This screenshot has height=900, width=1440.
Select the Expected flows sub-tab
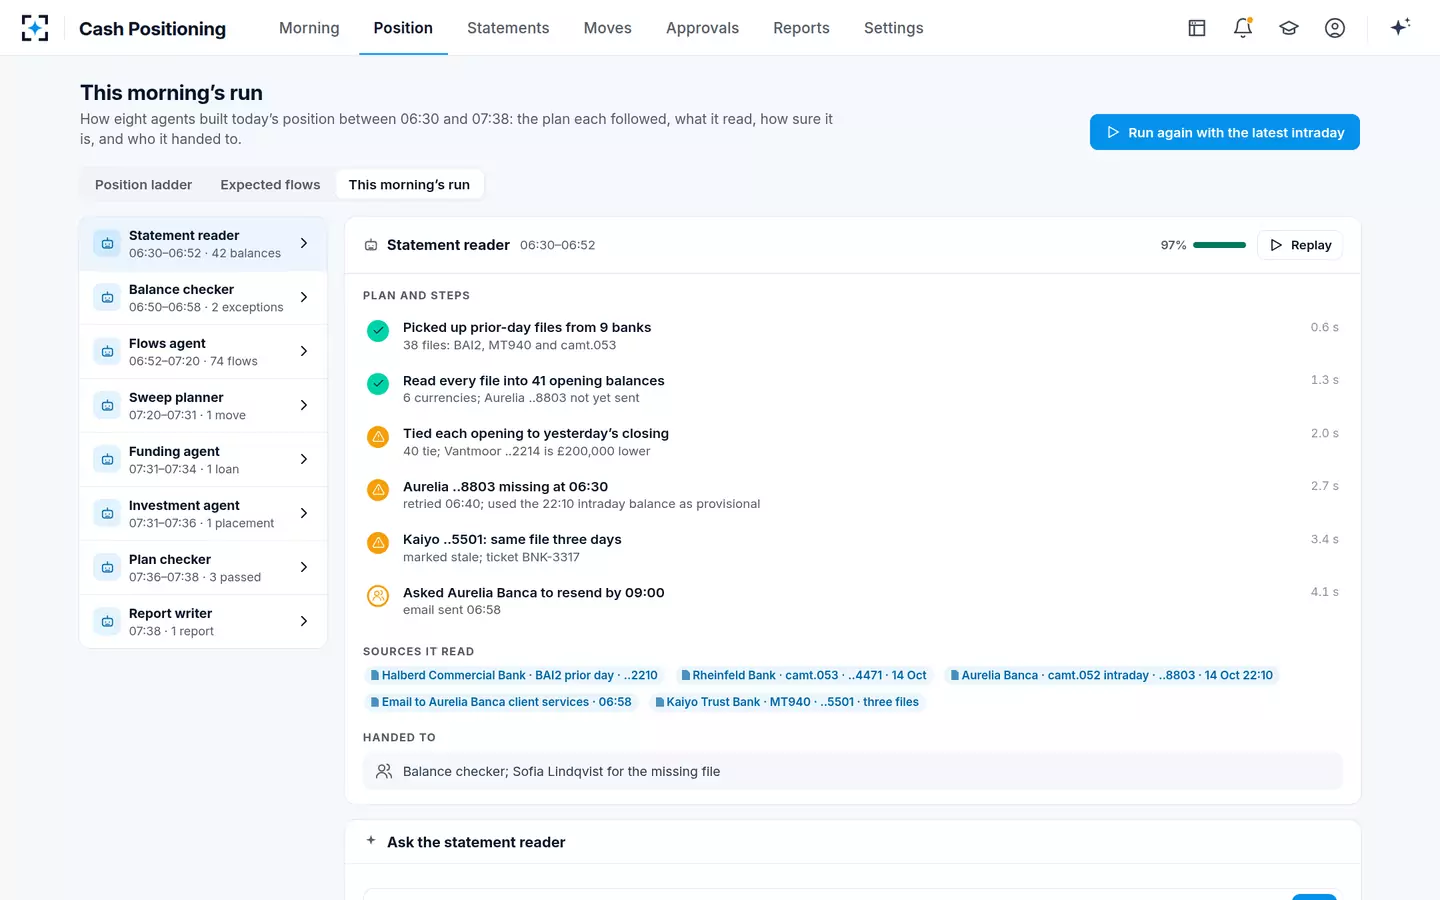pyautogui.click(x=270, y=185)
